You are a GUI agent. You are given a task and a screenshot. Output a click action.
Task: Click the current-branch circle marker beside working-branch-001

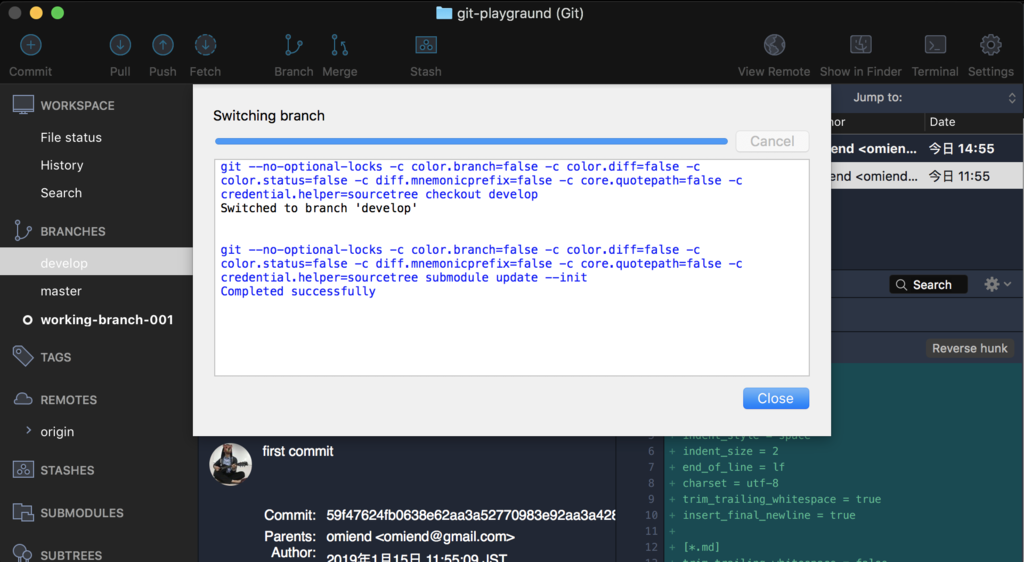coord(27,320)
